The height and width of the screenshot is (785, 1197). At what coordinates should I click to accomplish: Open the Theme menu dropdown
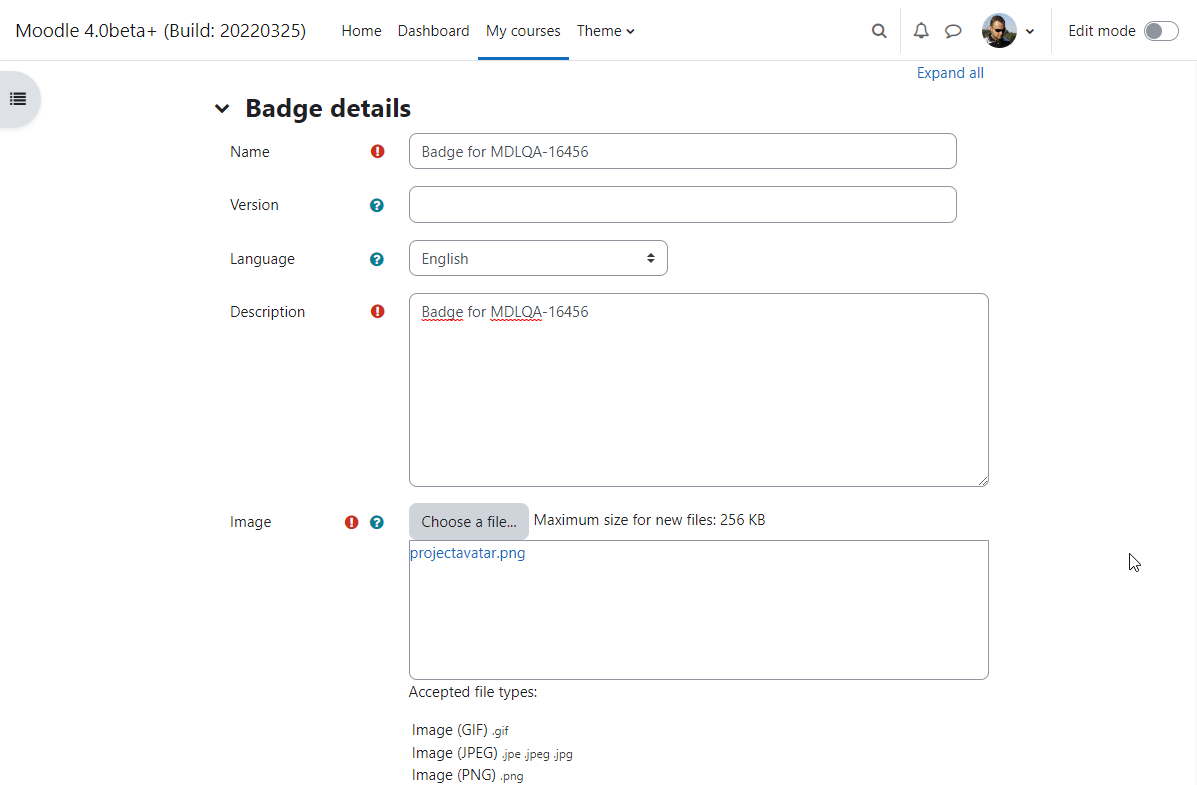[605, 31]
